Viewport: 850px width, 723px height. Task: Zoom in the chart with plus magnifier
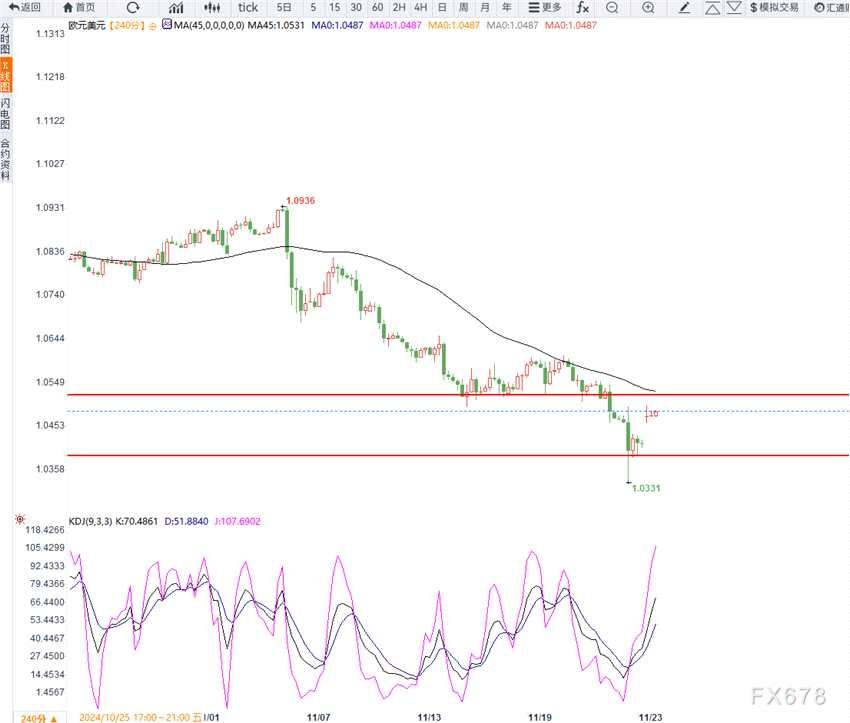pos(648,7)
